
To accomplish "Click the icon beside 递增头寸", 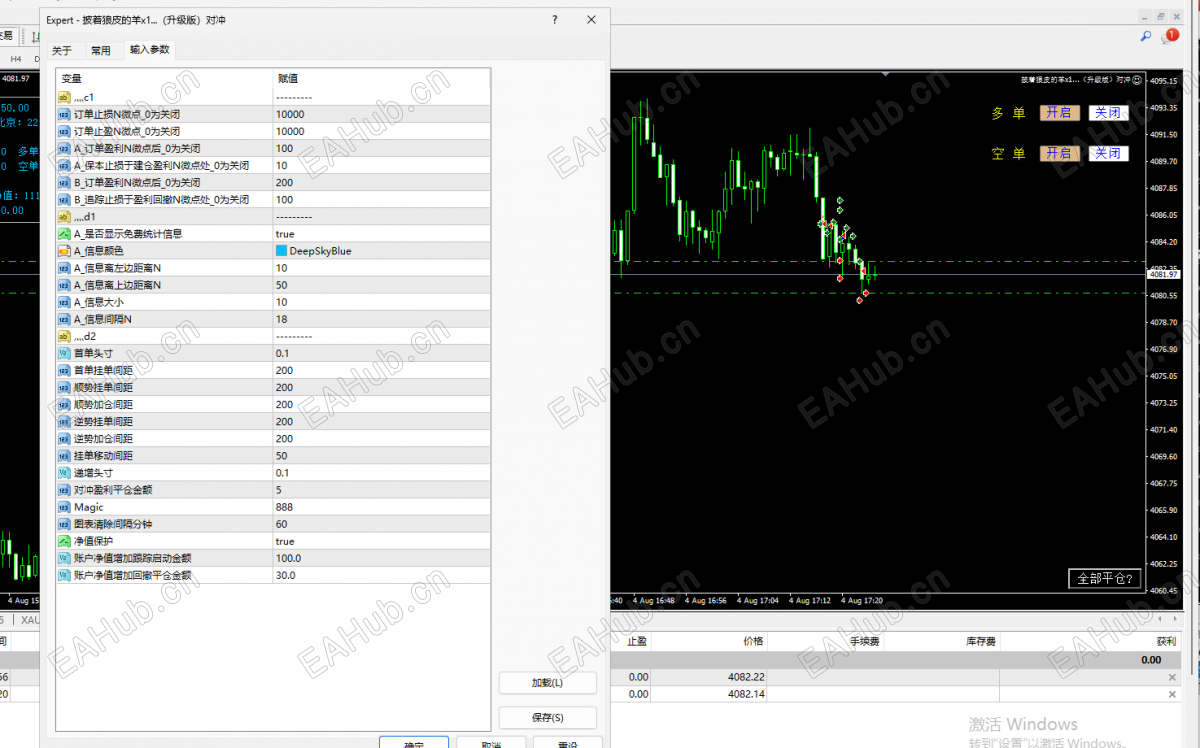I will [64, 472].
